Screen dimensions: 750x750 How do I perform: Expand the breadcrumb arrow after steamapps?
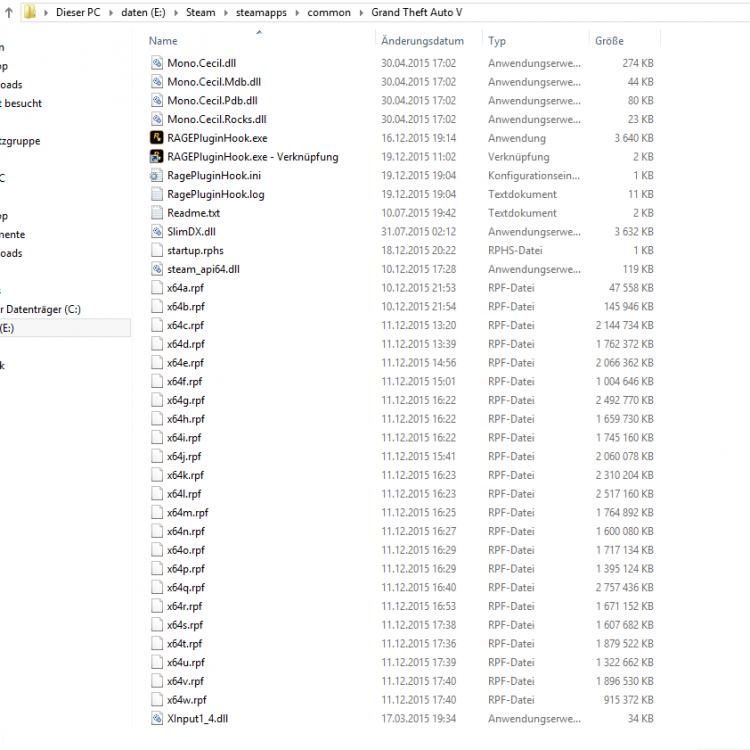pyautogui.click(x=297, y=13)
